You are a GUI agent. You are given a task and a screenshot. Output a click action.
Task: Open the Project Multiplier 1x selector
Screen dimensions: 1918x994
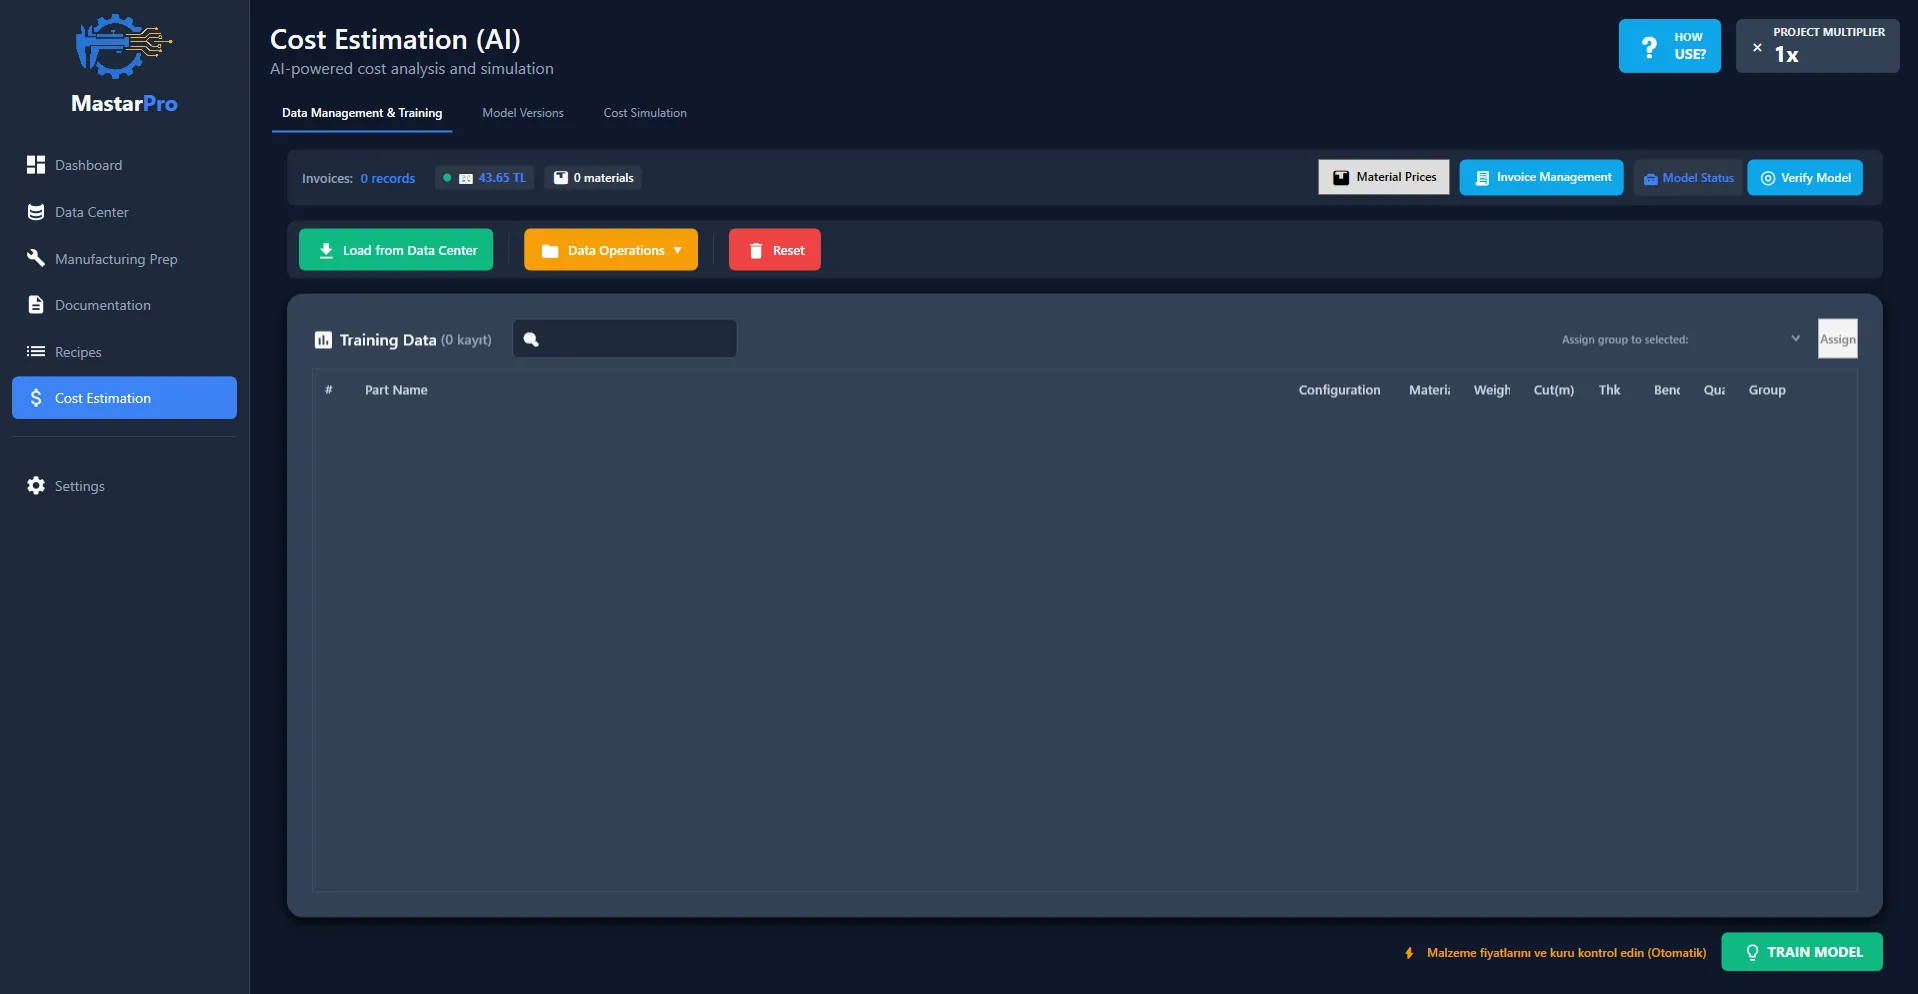pos(1817,46)
